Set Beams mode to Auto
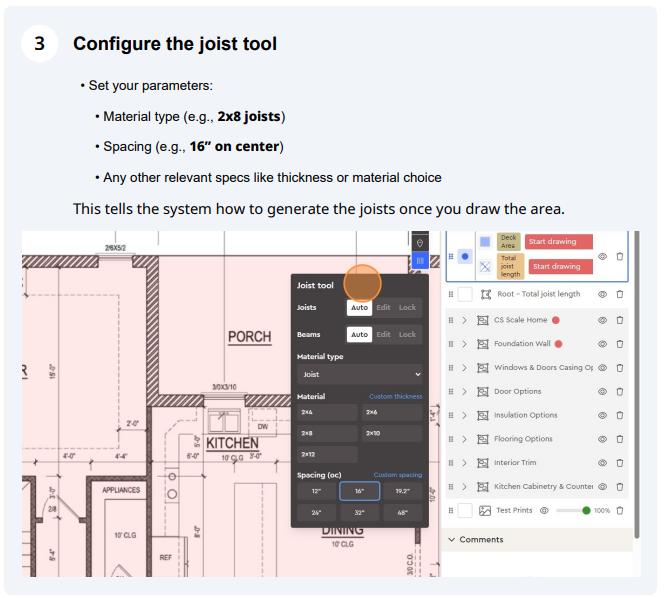Image resolution: width=665 pixels, height=598 pixels. (359, 335)
